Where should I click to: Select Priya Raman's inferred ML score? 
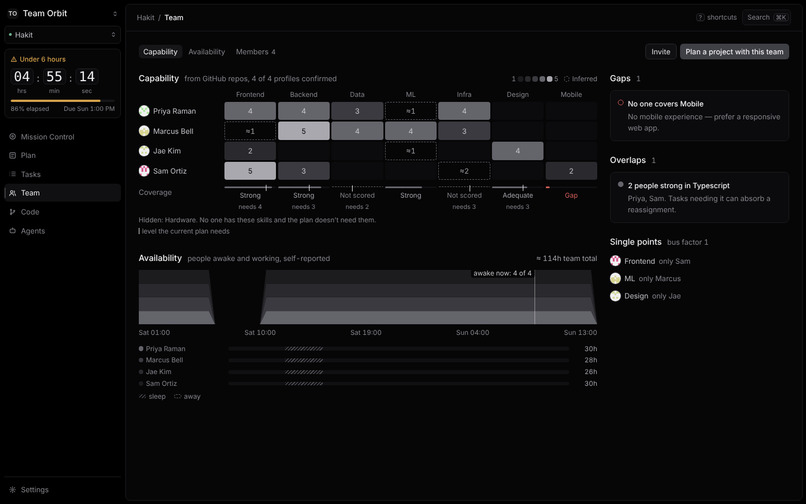coord(410,111)
